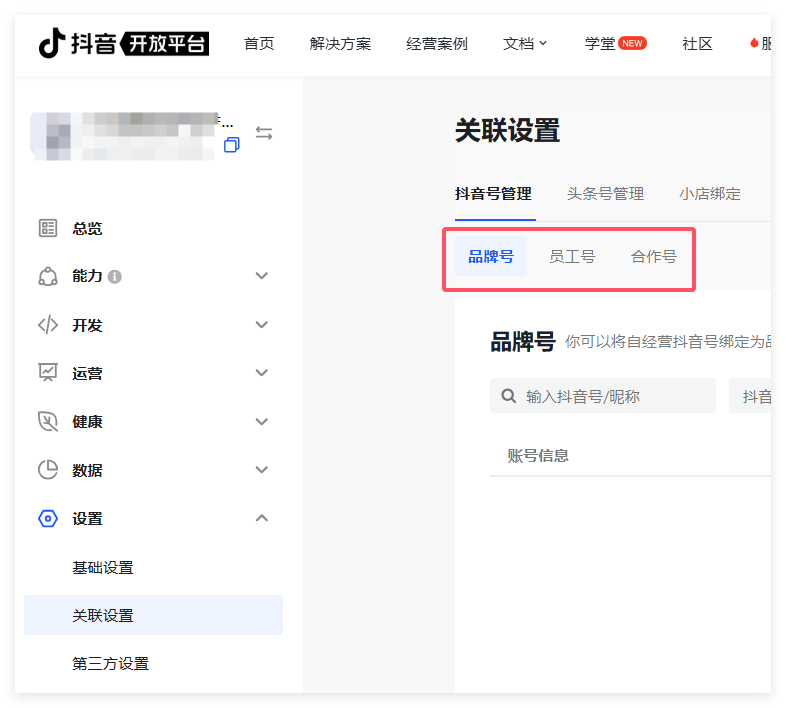Image resolution: width=786 pixels, height=708 pixels.
Task: Copy account ID with the copy icon
Action: 232,144
